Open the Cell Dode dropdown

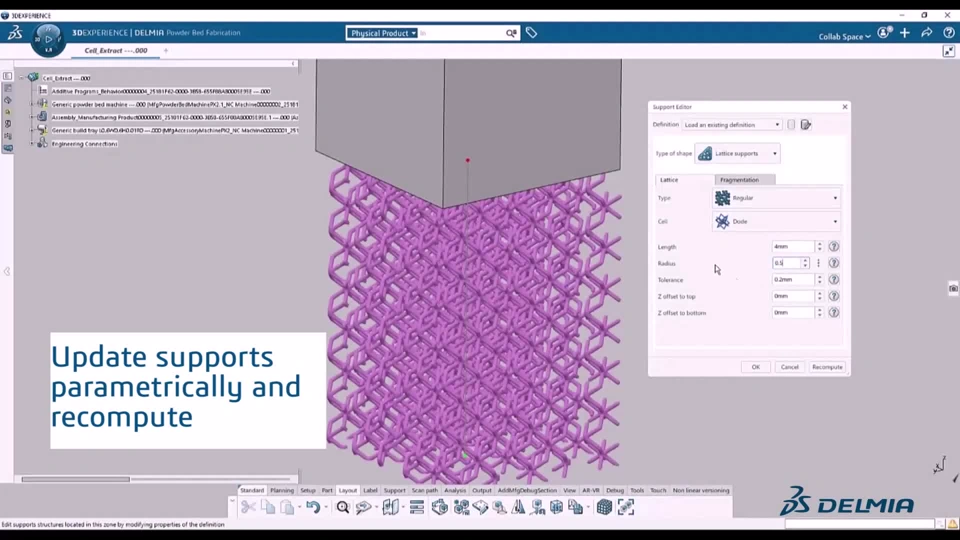pos(776,222)
